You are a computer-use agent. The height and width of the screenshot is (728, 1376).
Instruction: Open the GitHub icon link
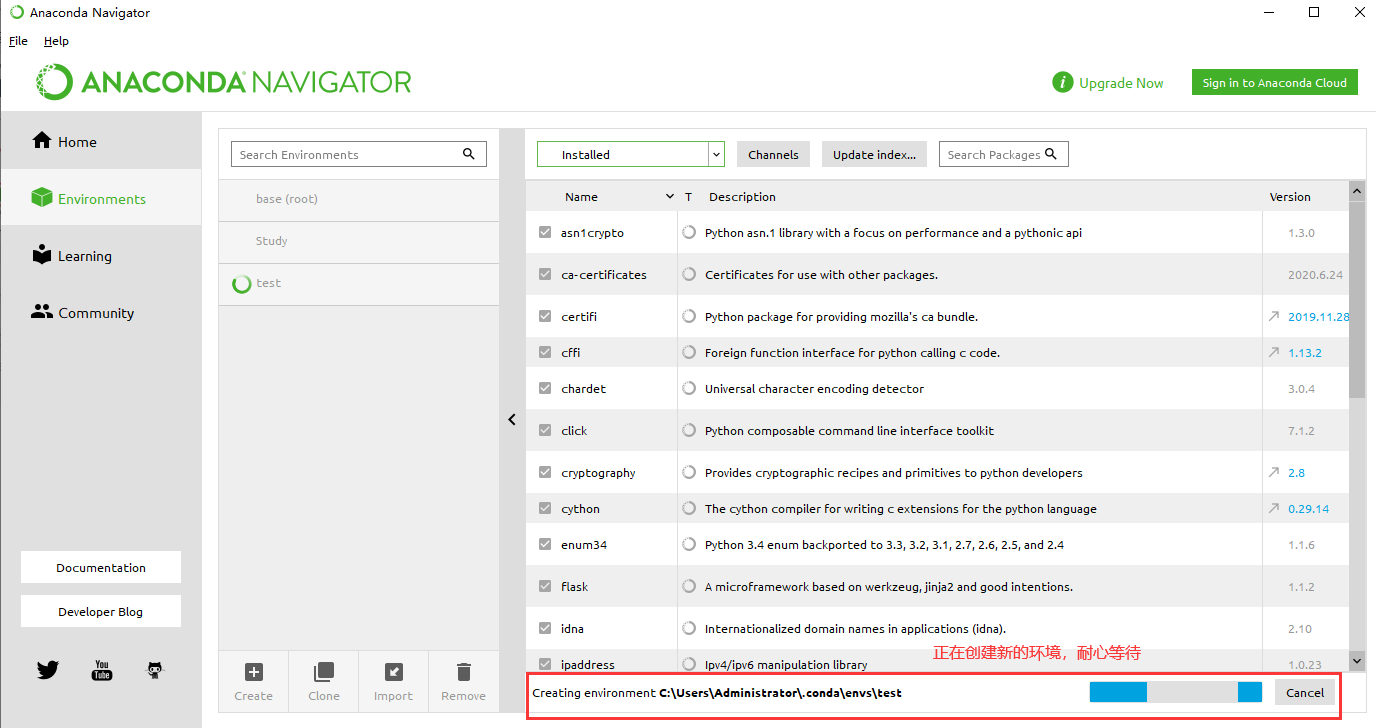pyautogui.click(x=155, y=670)
